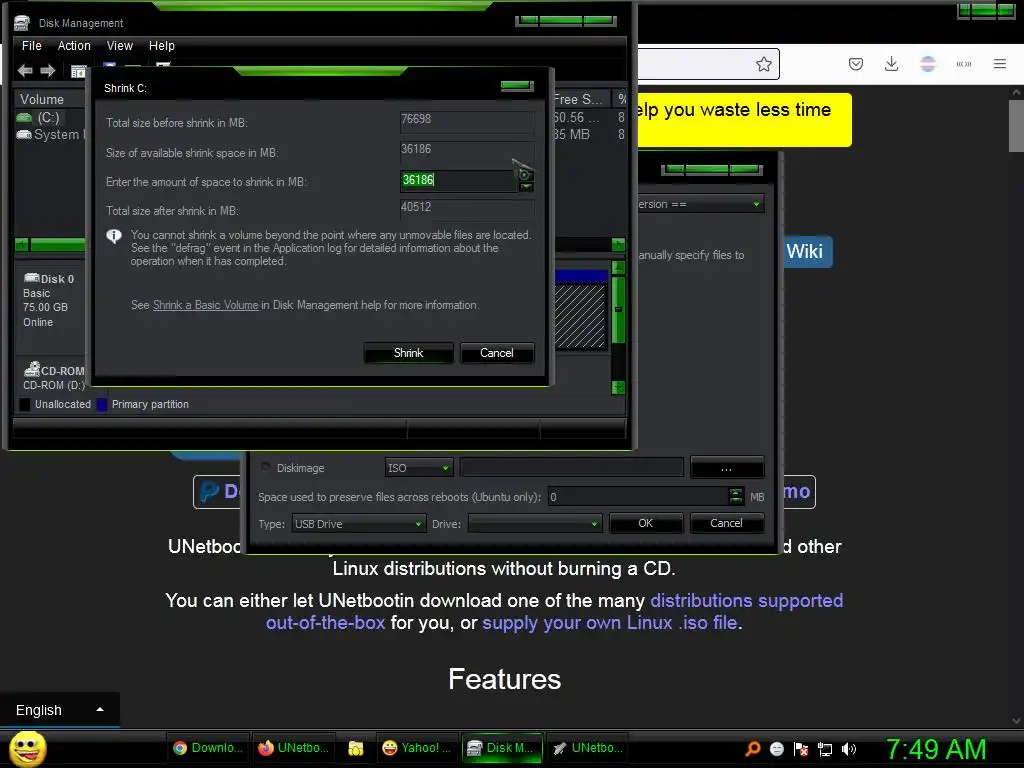Click the volume speaker tray icon

coord(848,749)
